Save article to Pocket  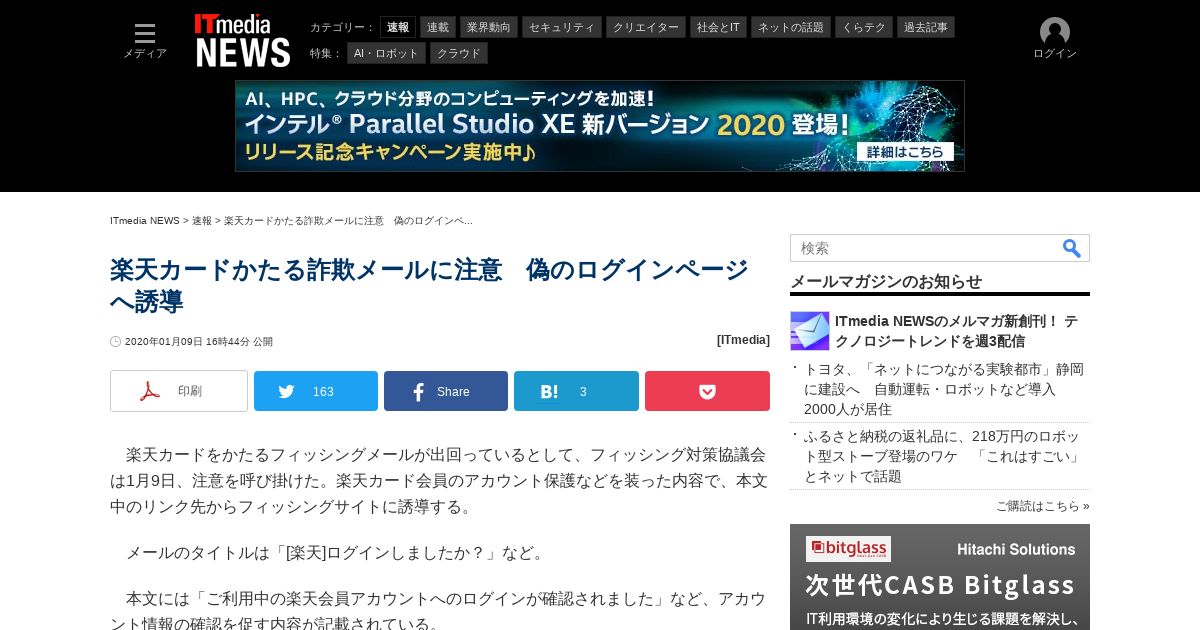point(707,391)
